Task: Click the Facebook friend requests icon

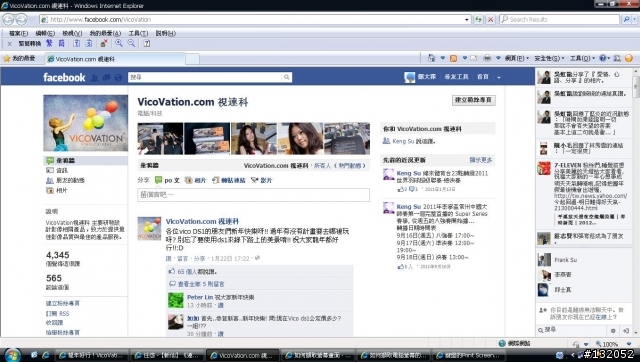Action: click(x=95, y=77)
